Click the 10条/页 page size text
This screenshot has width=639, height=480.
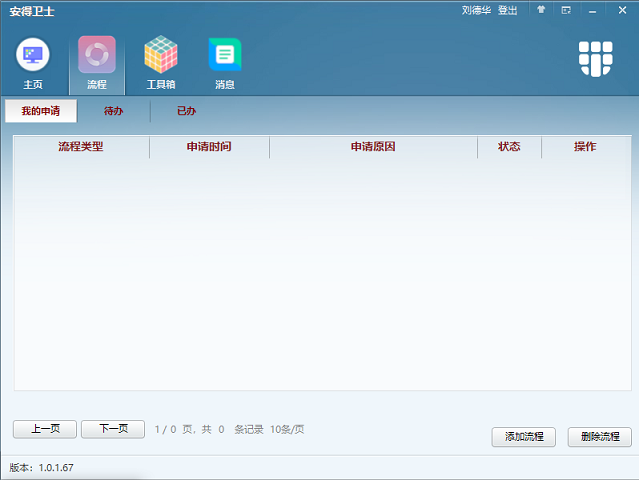(287, 429)
